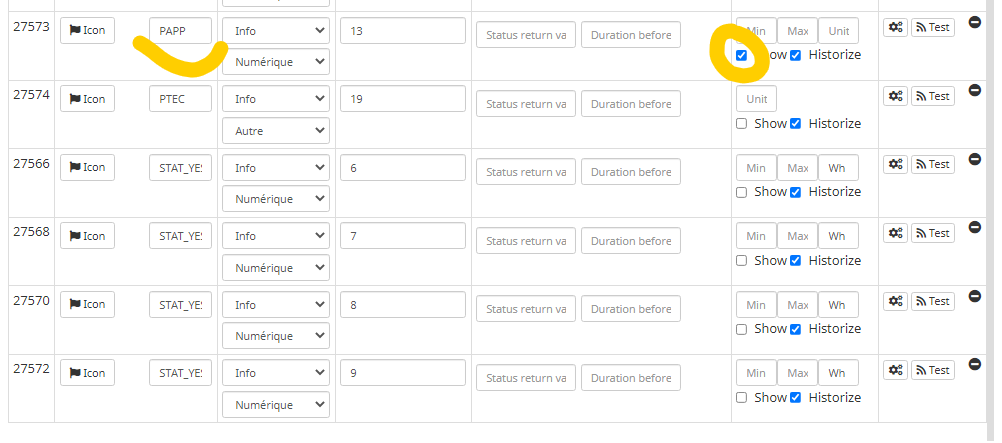Enable Show checkbox on the PTEC row

click(x=741, y=124)
